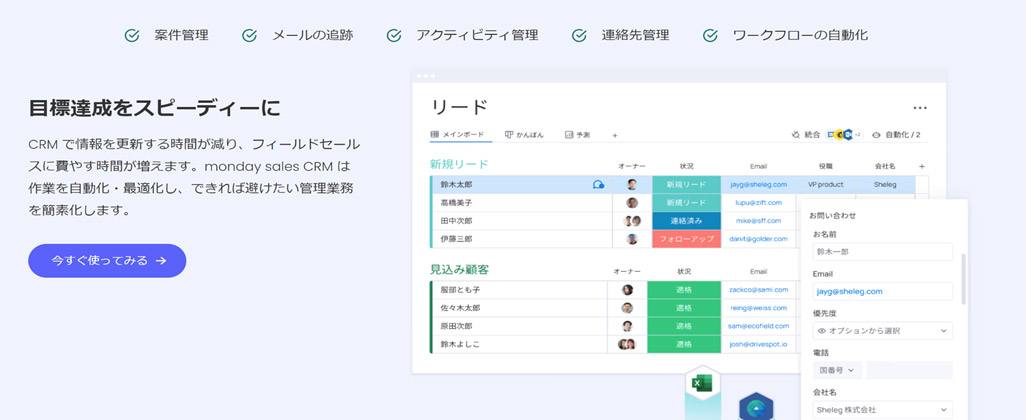Image resolution: width=1026 pixels, height=420 pixels.
Task: Click the Sheleg company cell
Action: (x=885, y=184)
